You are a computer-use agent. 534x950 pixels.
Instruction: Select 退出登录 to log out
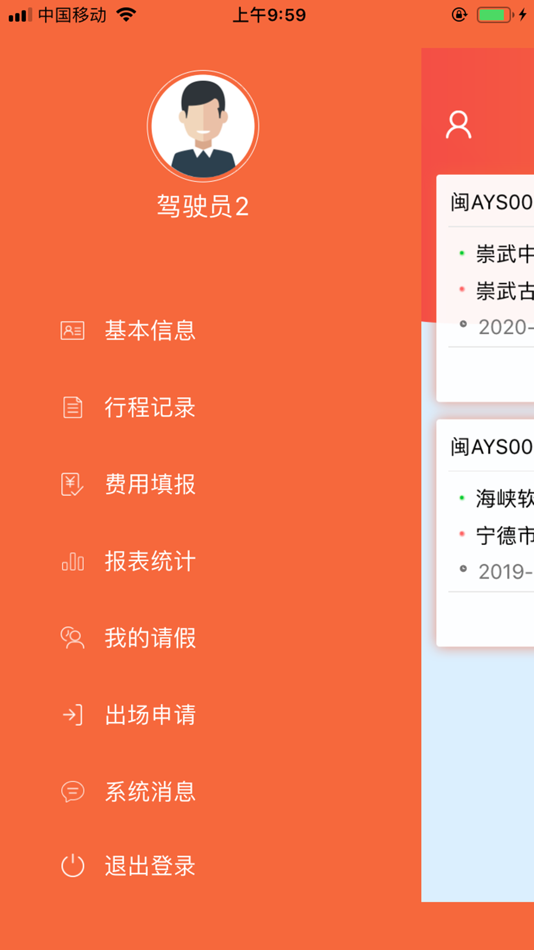(150, 866)
